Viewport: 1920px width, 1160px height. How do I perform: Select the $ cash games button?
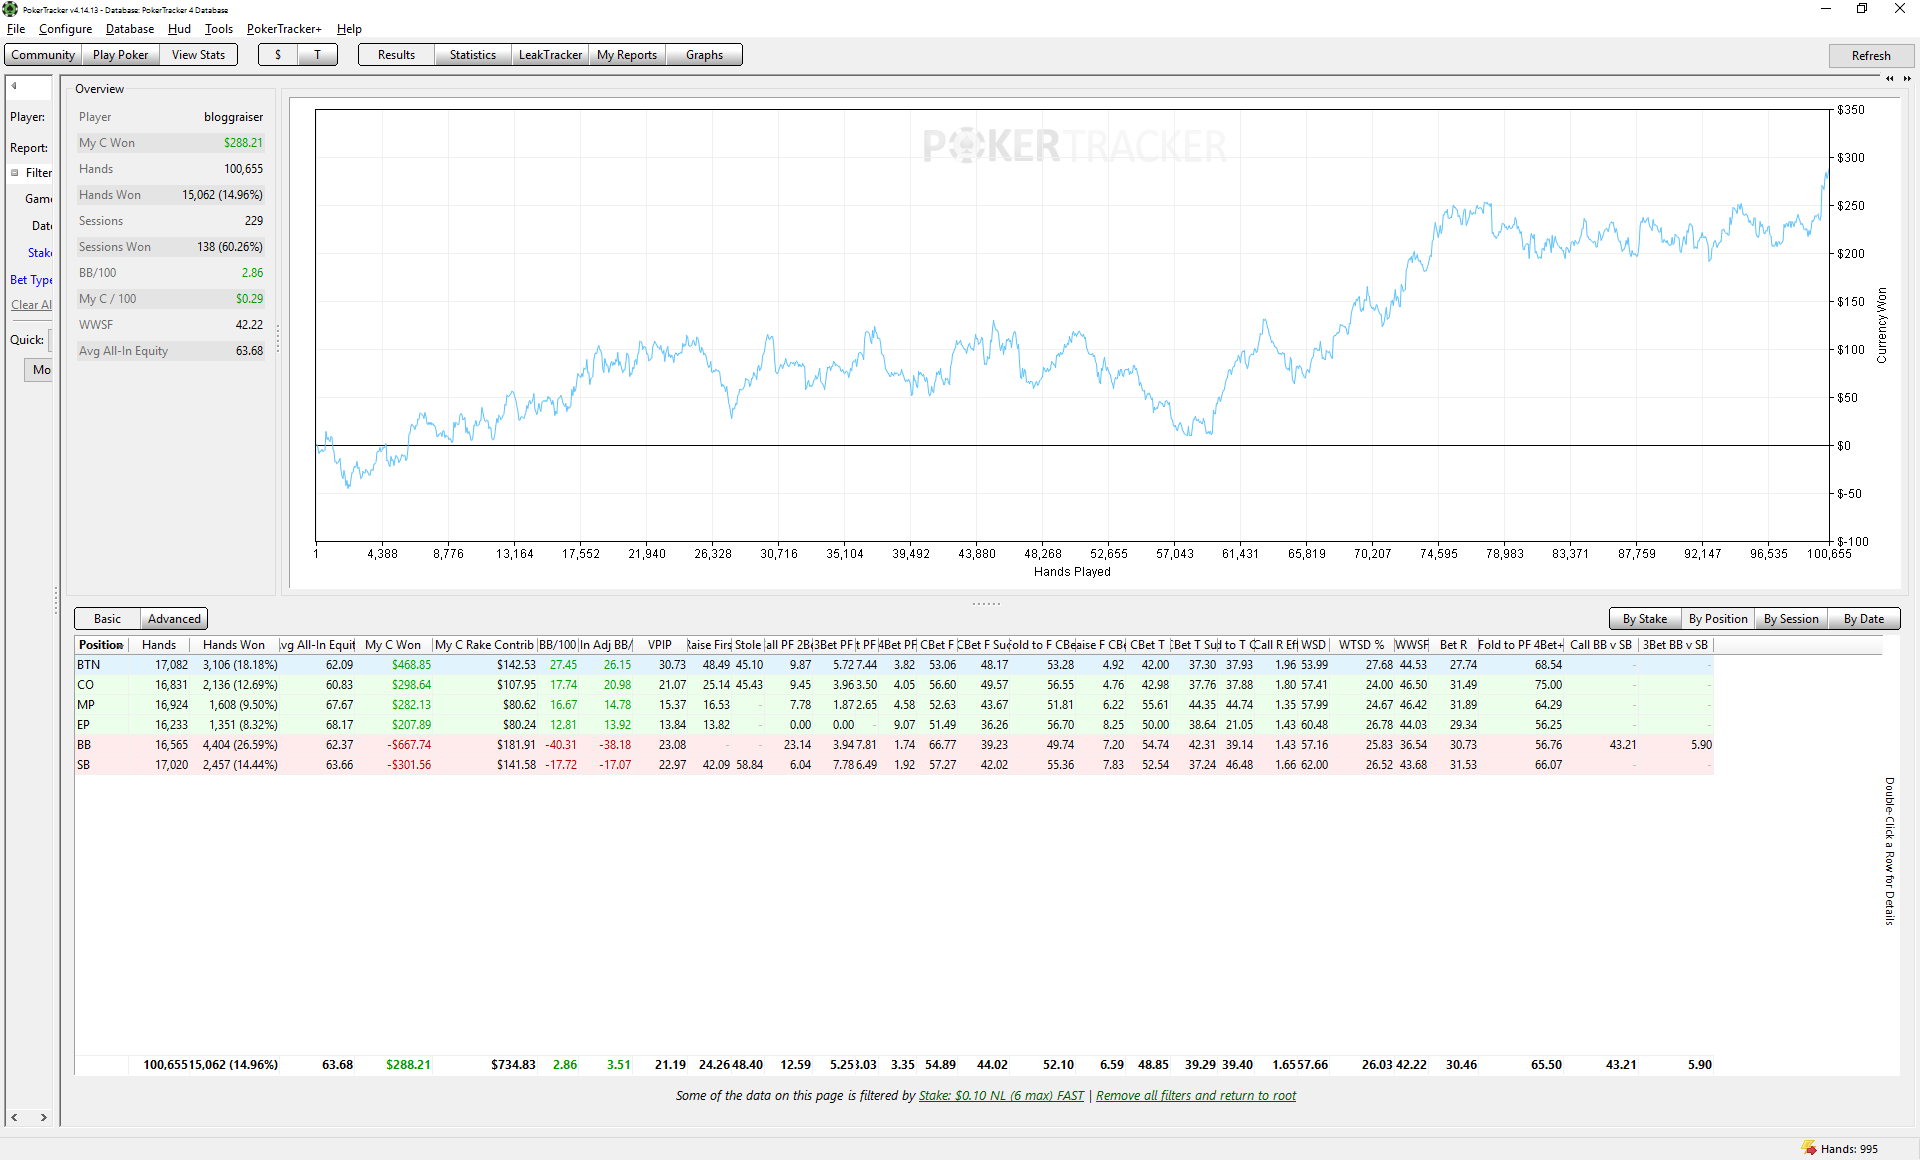278,55
